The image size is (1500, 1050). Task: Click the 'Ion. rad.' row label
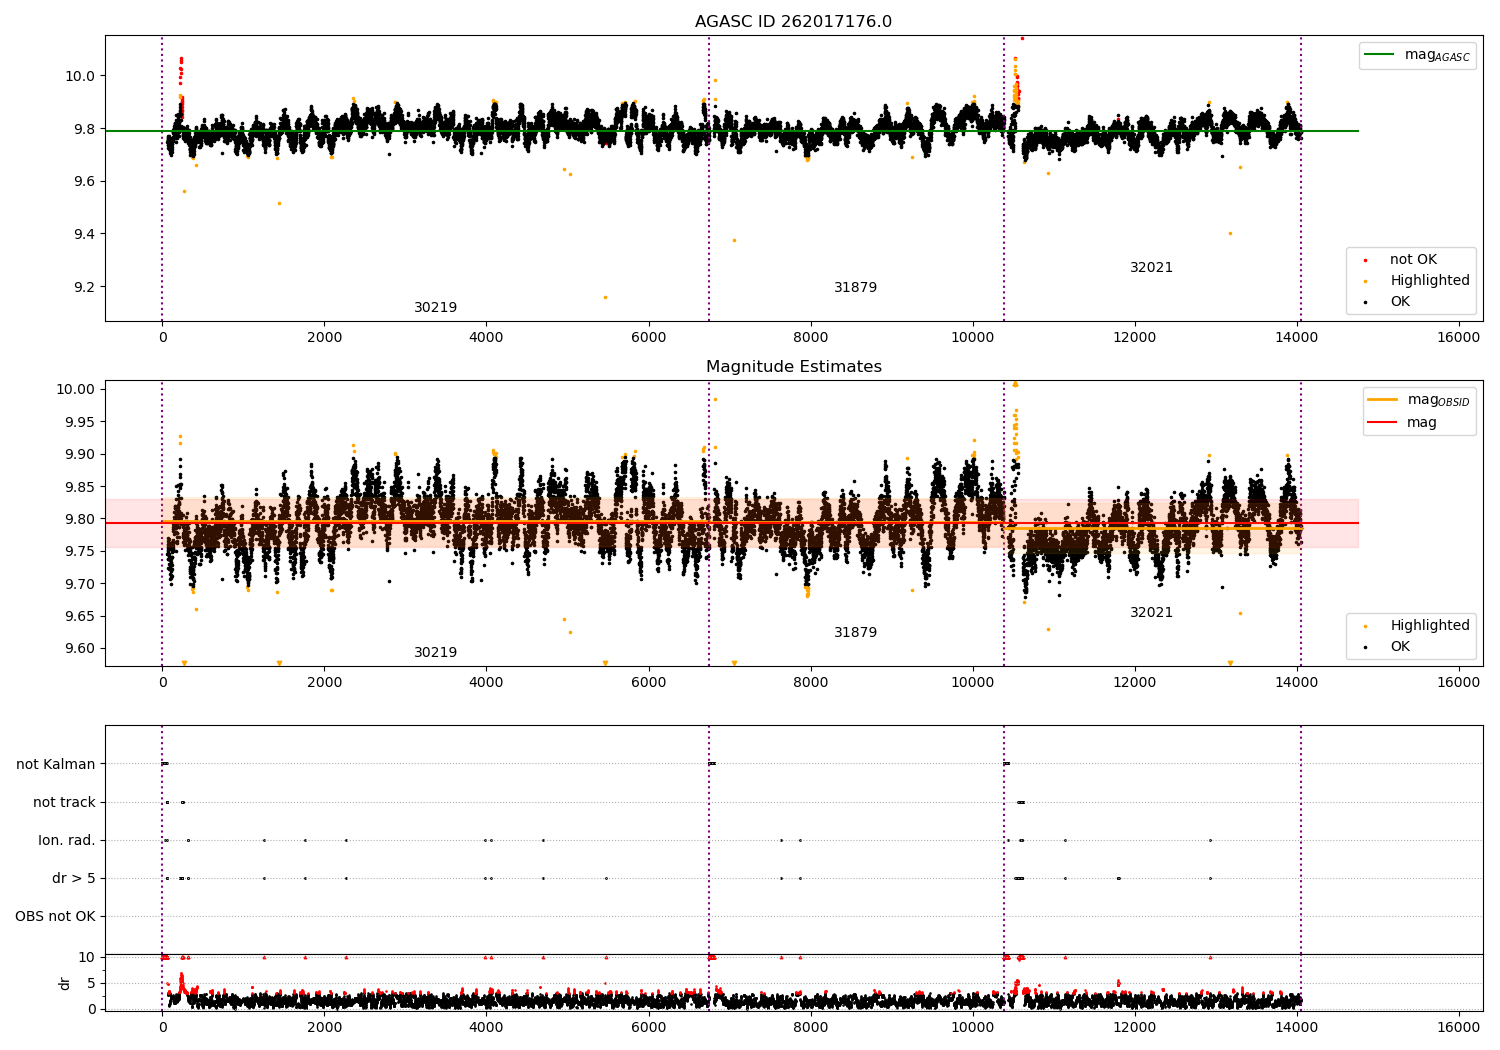point(67,840)
